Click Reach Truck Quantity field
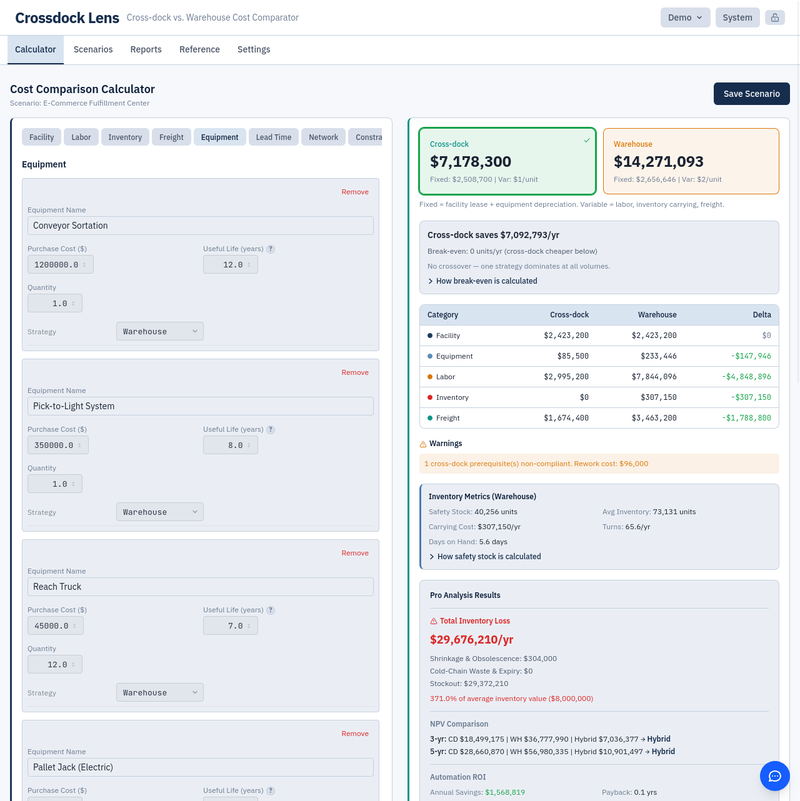The width and height of the screenshot is (800, 801). (55, 665)
